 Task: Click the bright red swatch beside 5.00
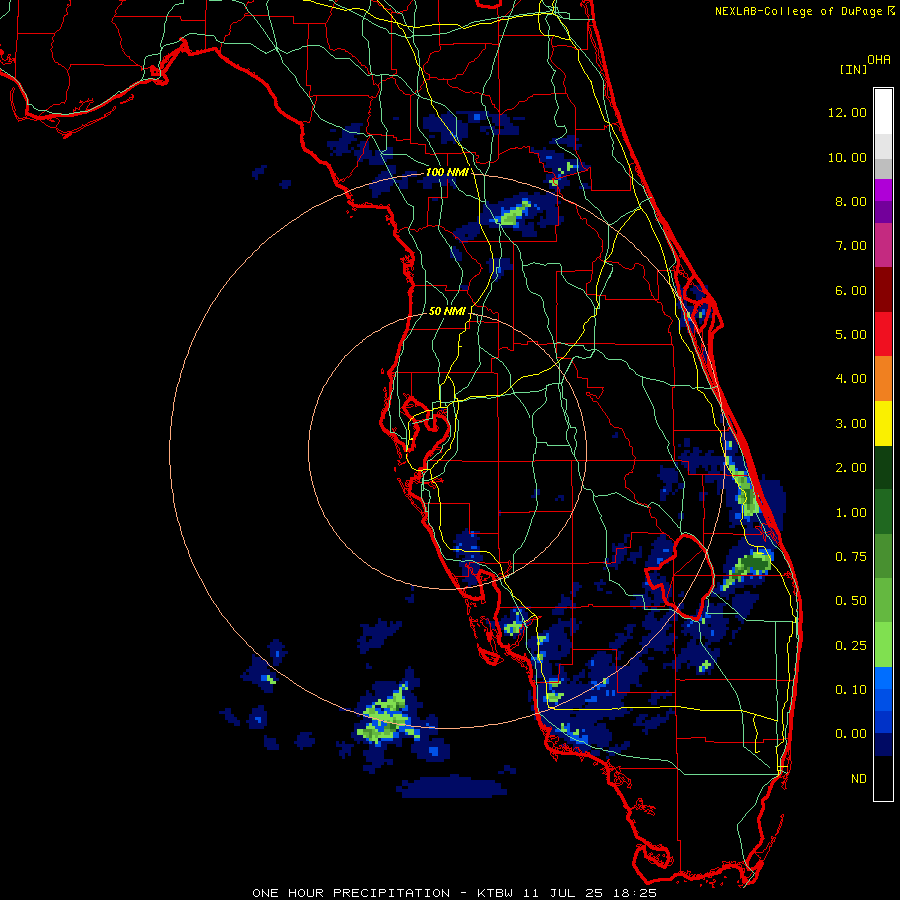(883, 334)
